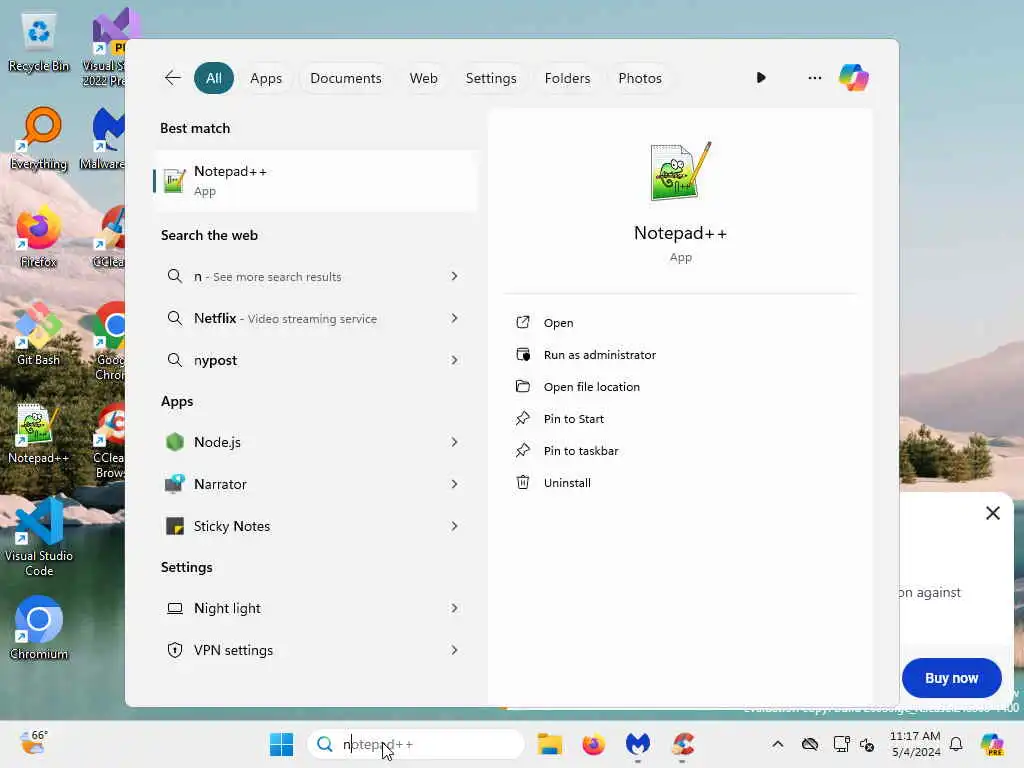Expand Node.js app result chevron

[x=455, y=442]
